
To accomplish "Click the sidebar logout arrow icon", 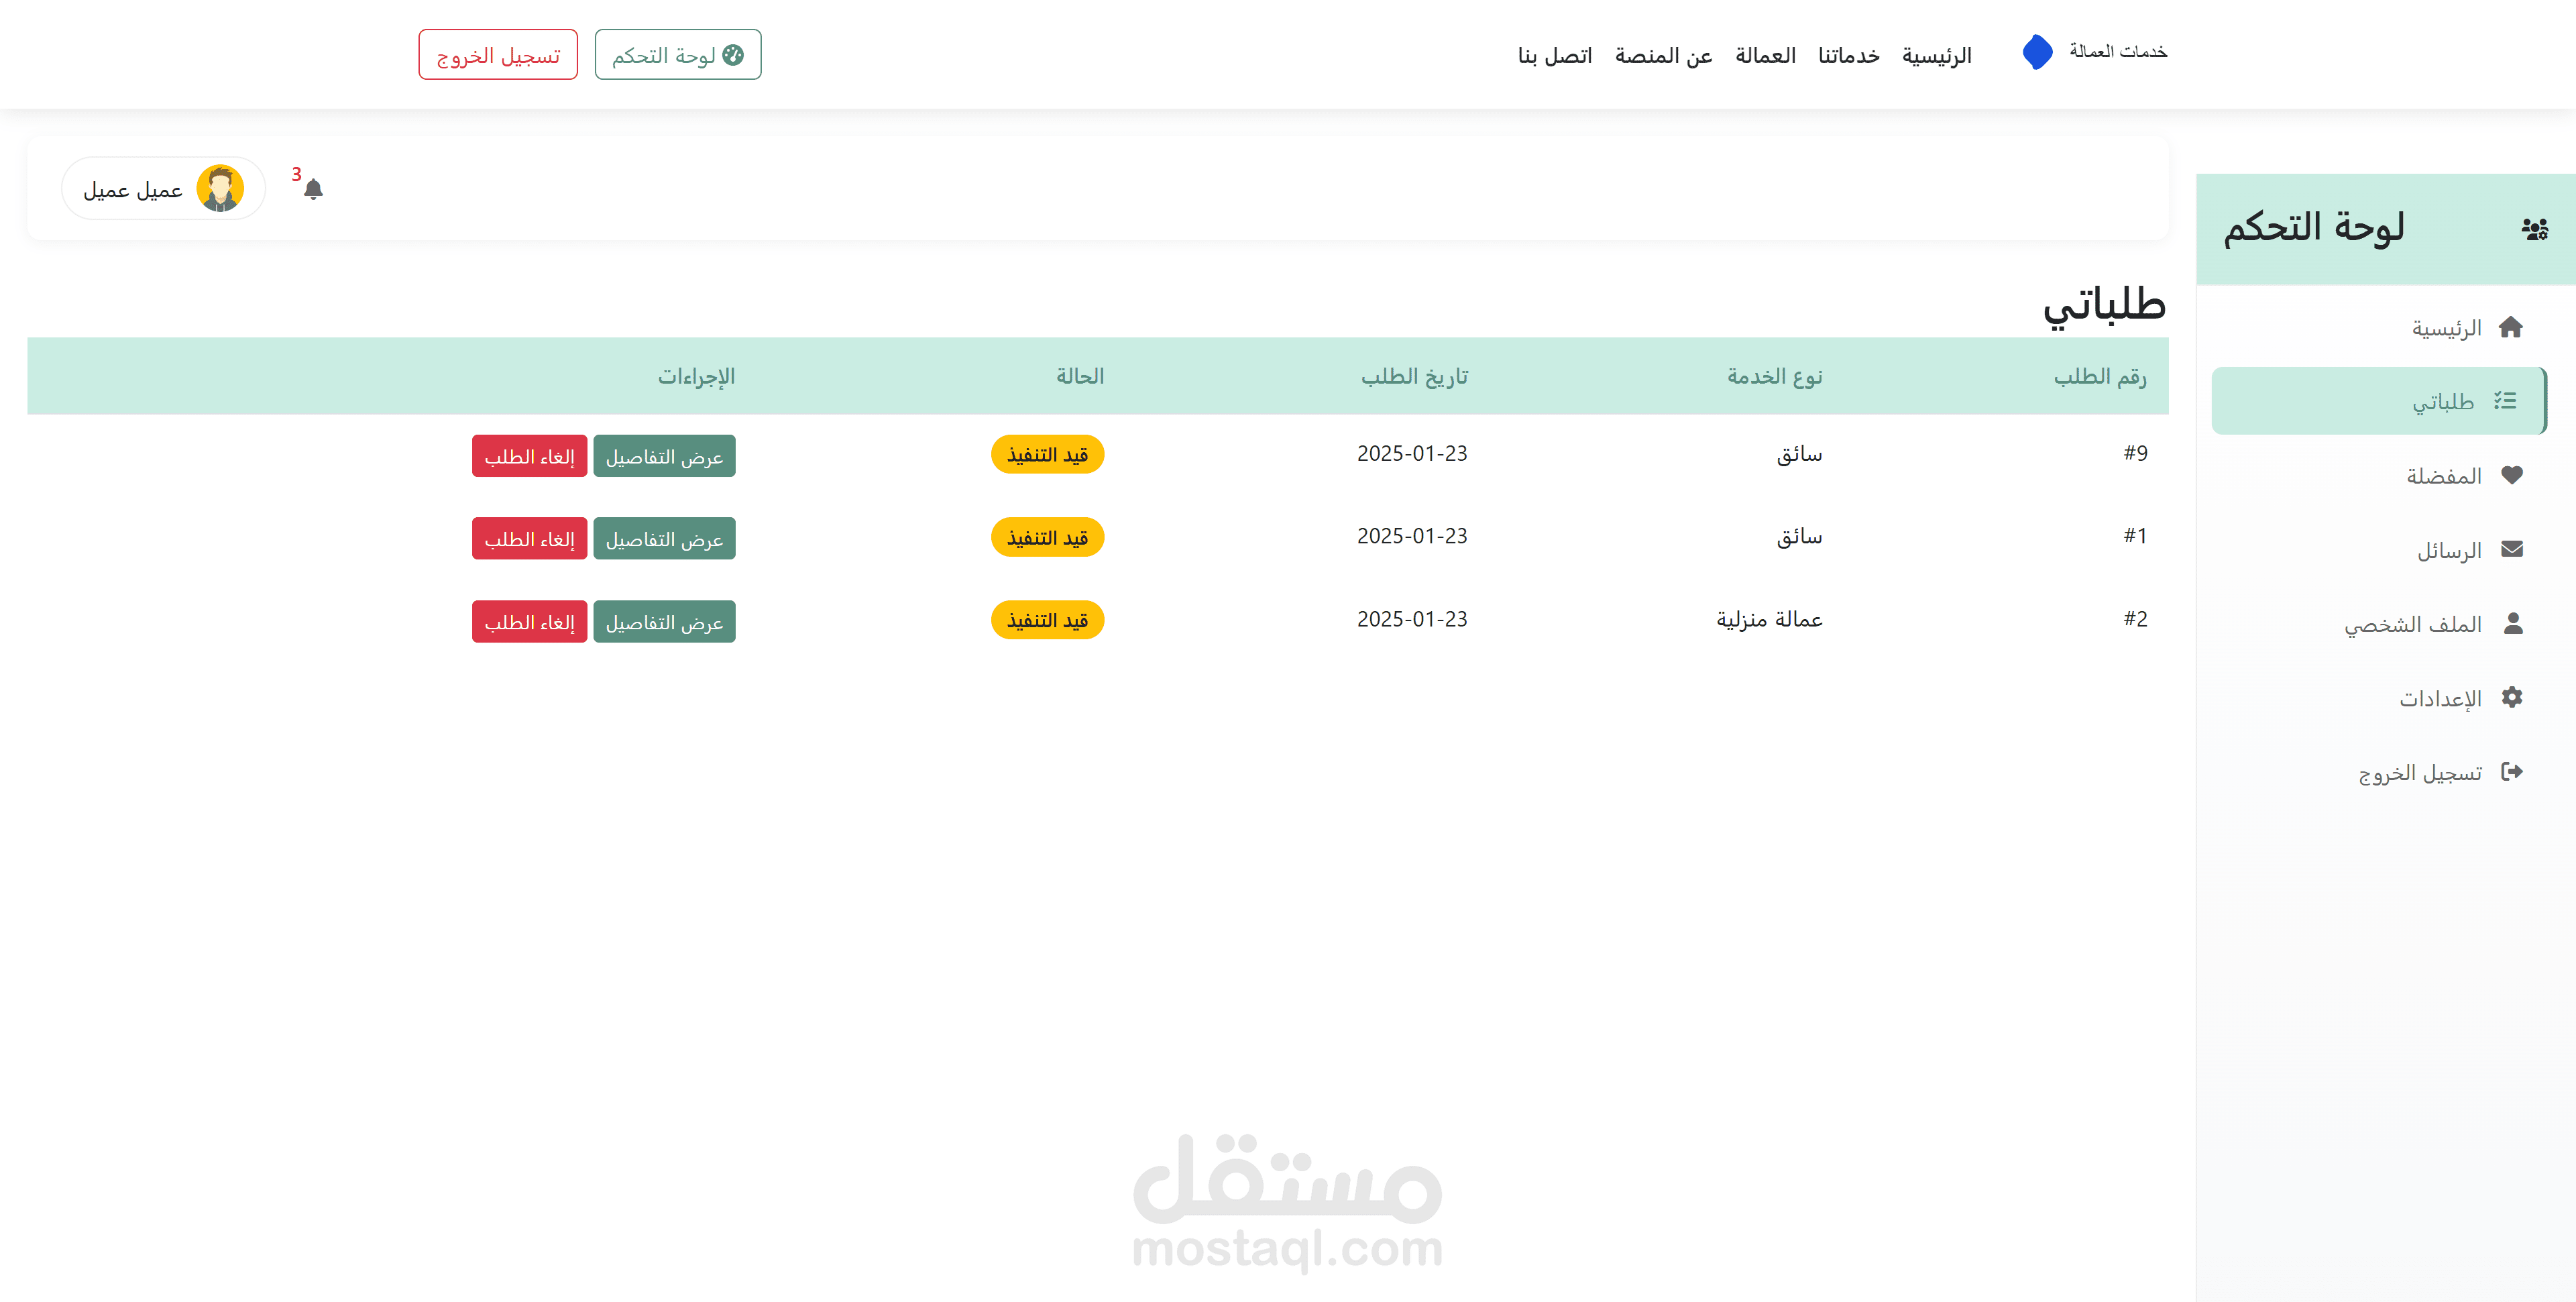I will [x=2511, y=771].
